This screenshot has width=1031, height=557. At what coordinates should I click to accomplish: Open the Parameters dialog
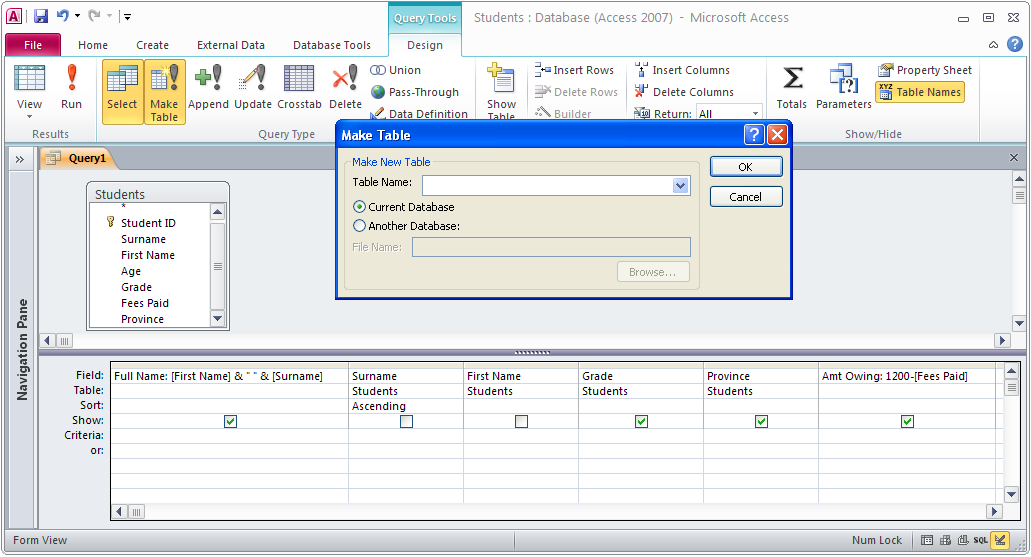(844, 87)
